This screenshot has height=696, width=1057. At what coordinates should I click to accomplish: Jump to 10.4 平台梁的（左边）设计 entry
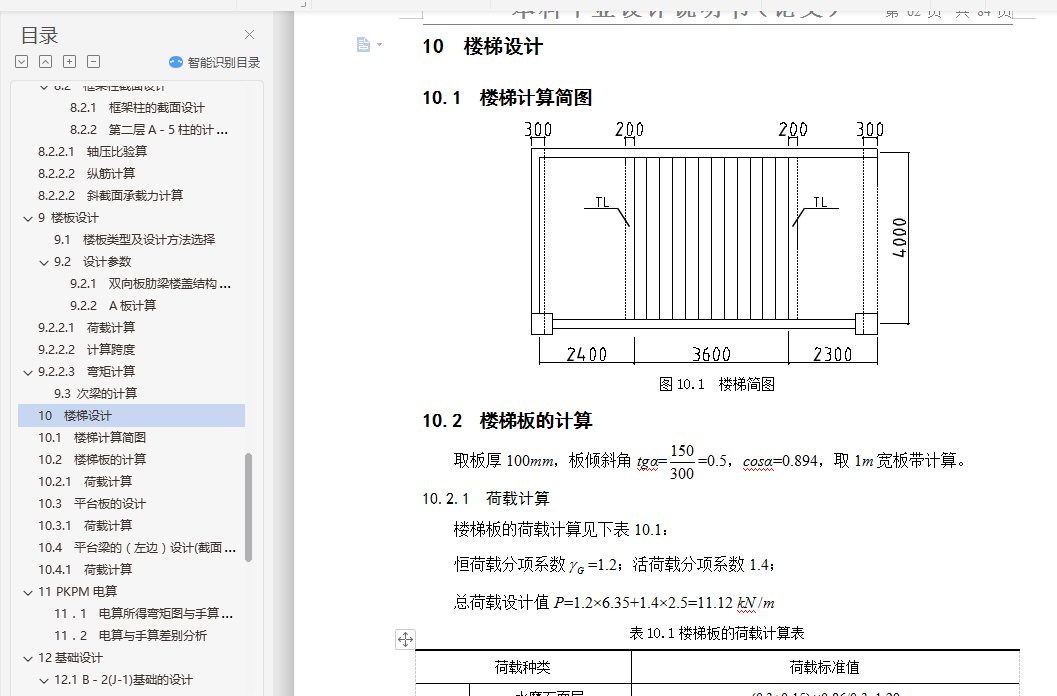137,548
